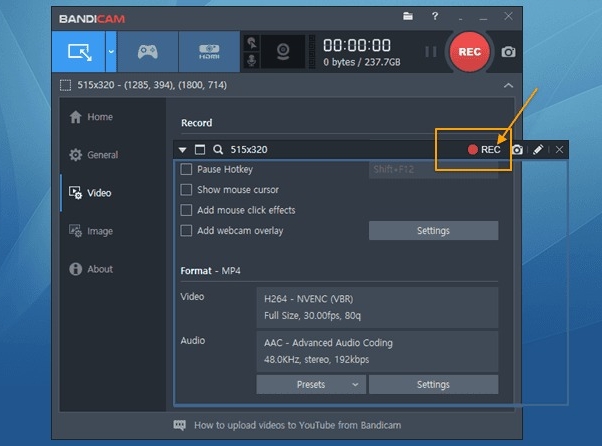Click the 48.0KHz, stereo, 192kbps text
Image resolution: width=602 pixels, height=446 pixels.
pyautogui.click(x=316, y=360)
